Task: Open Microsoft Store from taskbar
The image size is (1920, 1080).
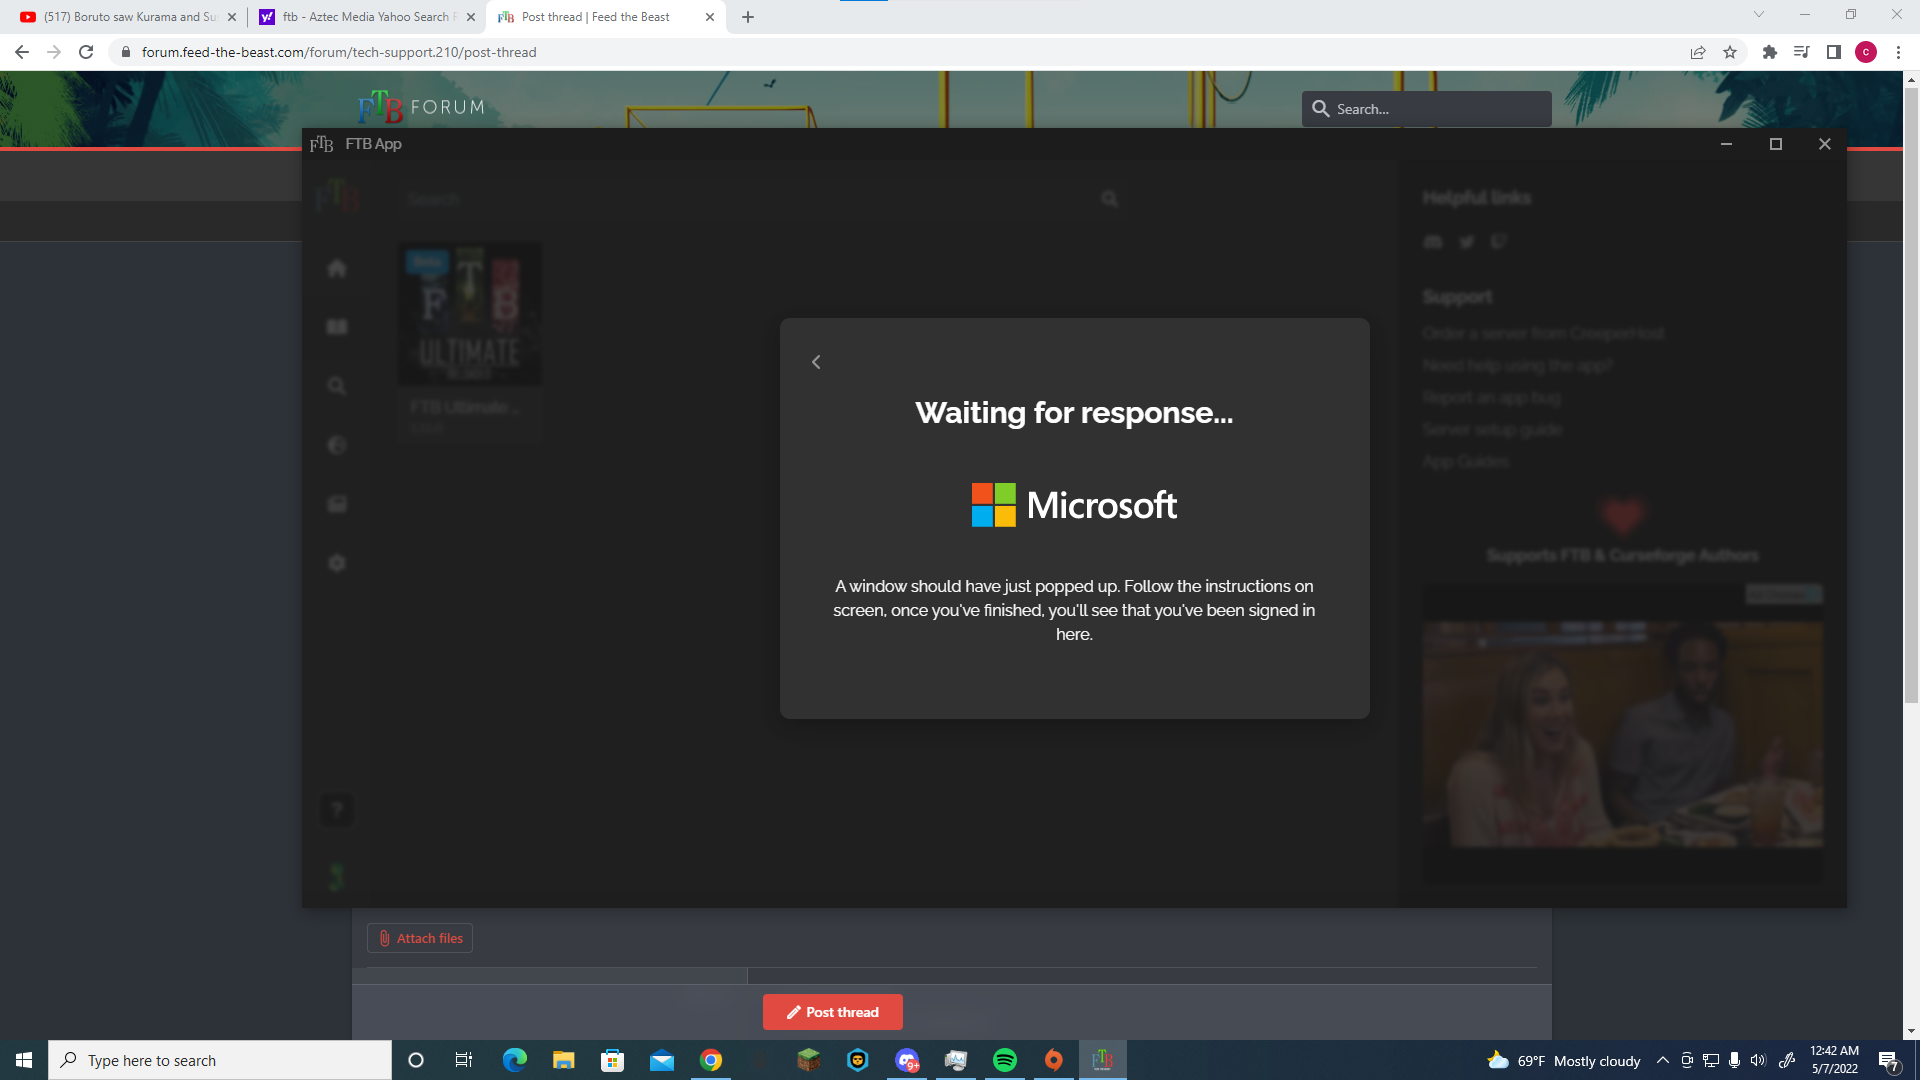Action: click(612, 1060)
